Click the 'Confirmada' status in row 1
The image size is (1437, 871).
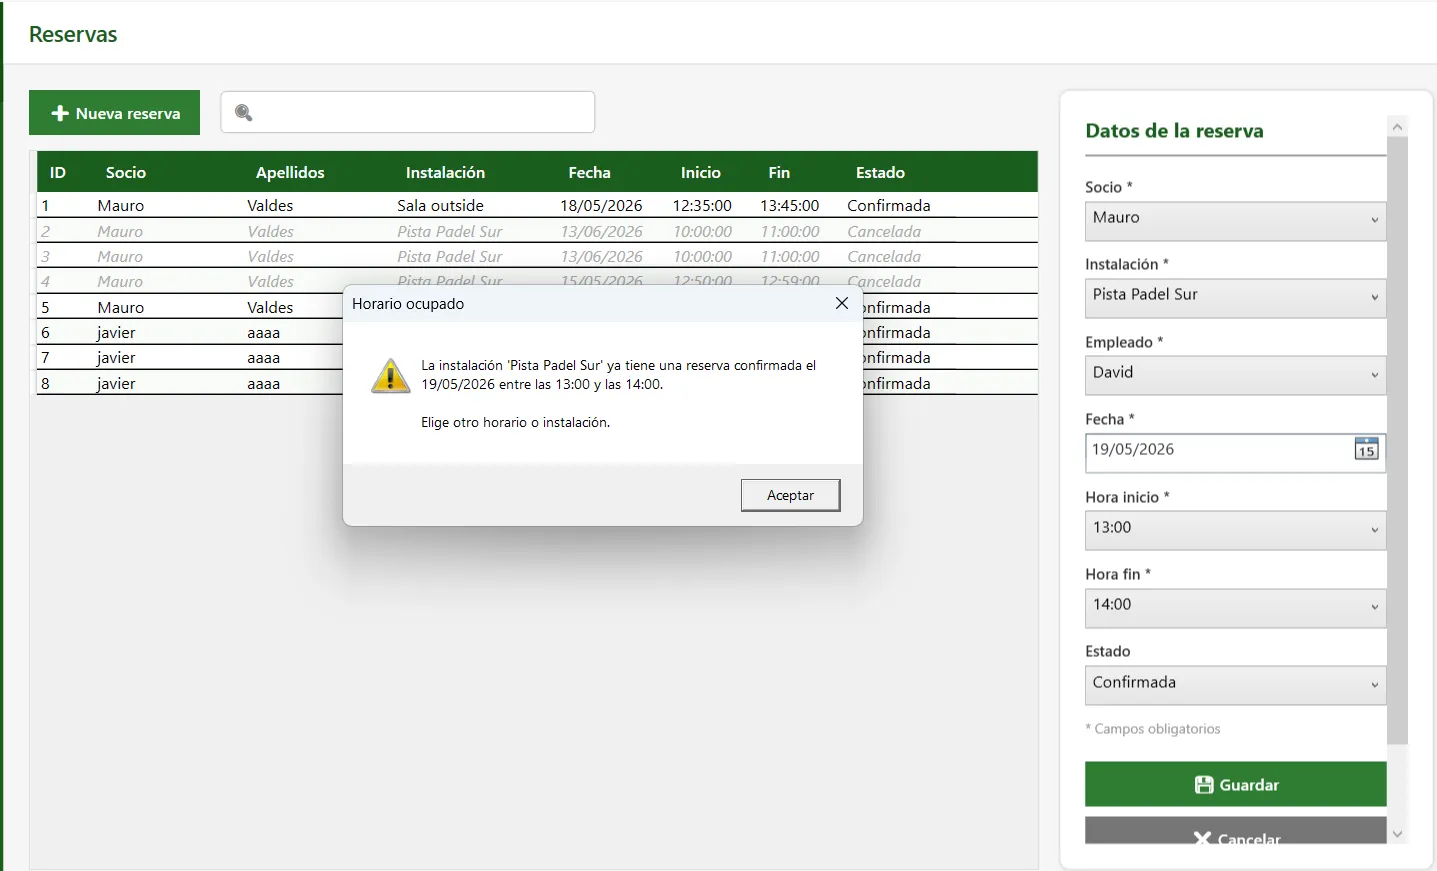tap(889, 205)
